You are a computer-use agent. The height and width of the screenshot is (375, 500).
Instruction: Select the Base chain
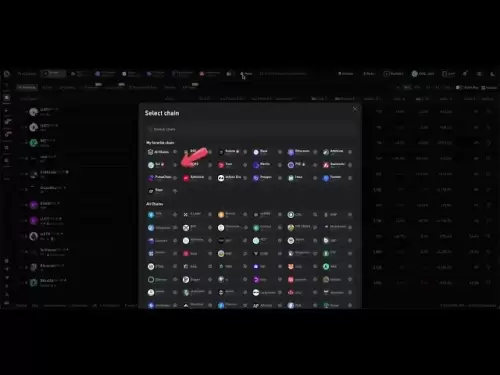[260, 152]
